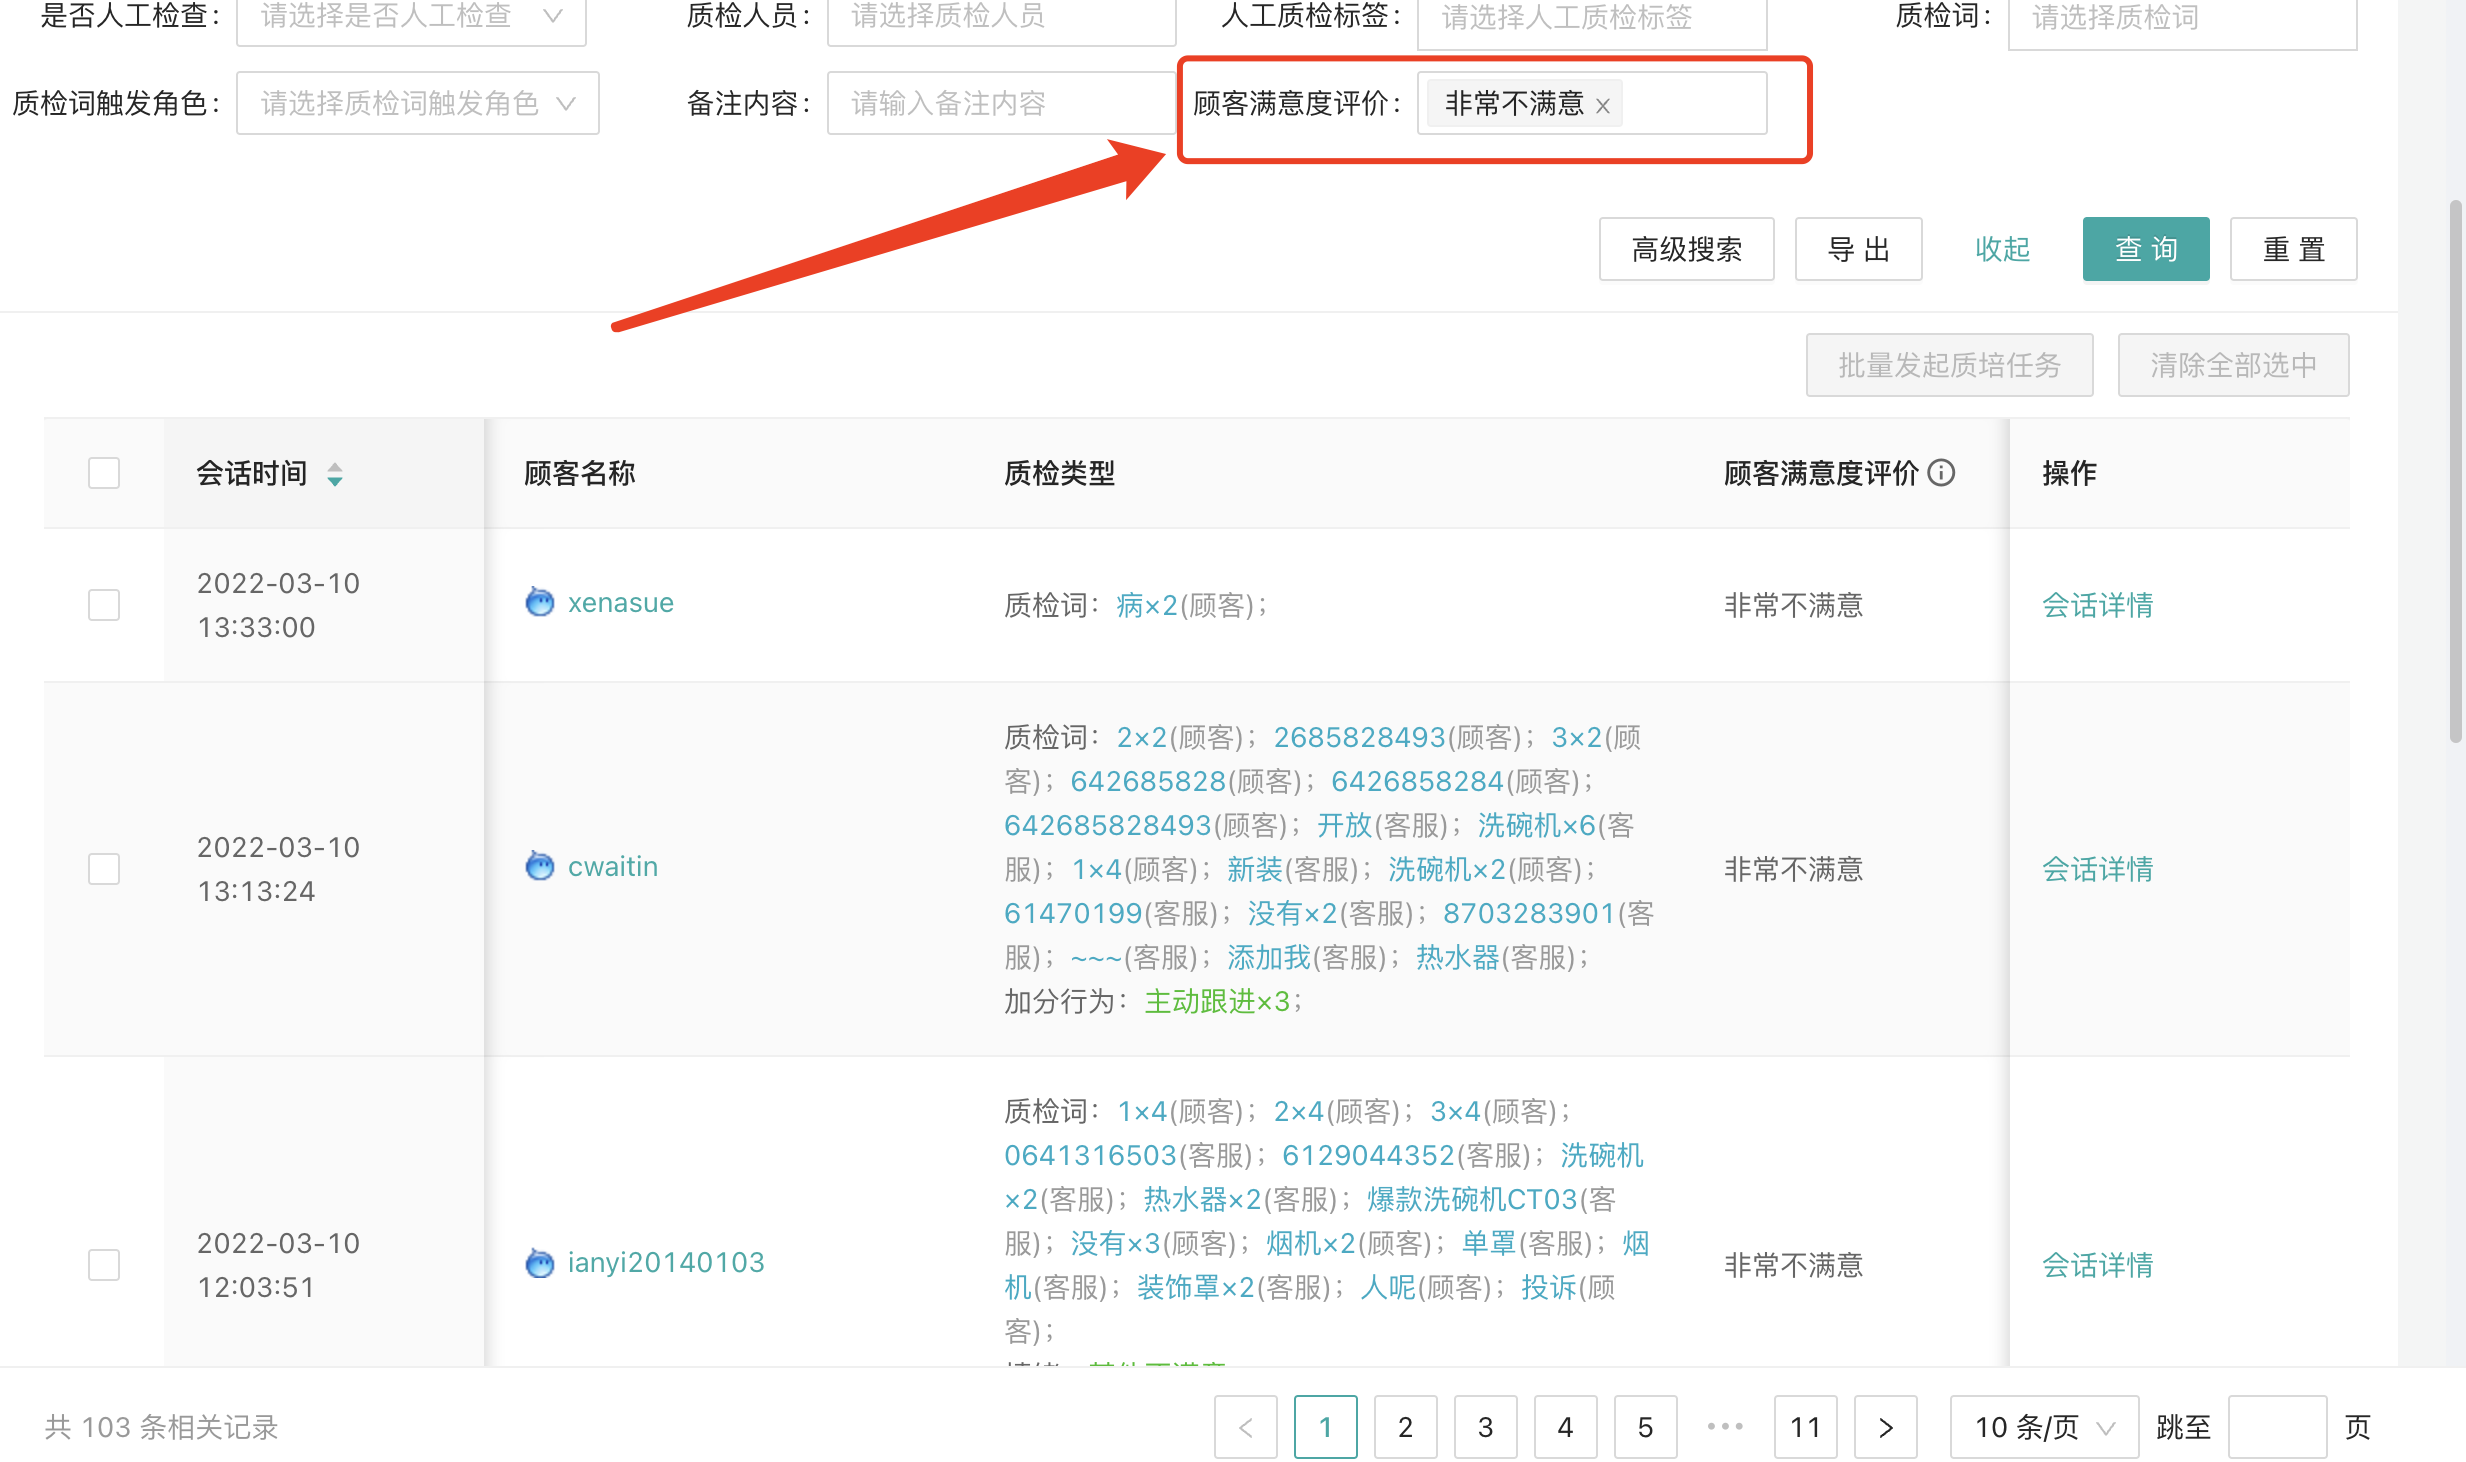Open 质检人员 selector
The width and height of the screenshot is (2466, 1462).
(x=1001, y=18)
